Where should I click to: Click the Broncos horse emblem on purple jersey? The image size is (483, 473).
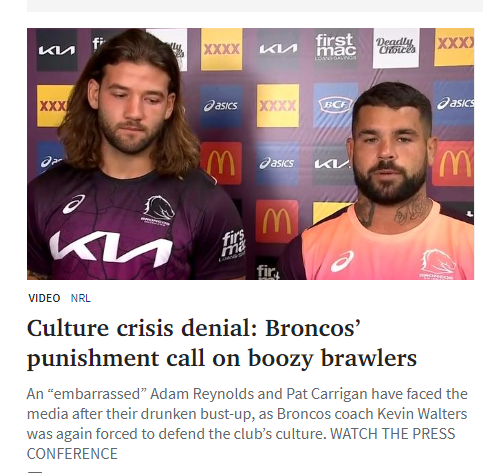click(x=159, y=209)
